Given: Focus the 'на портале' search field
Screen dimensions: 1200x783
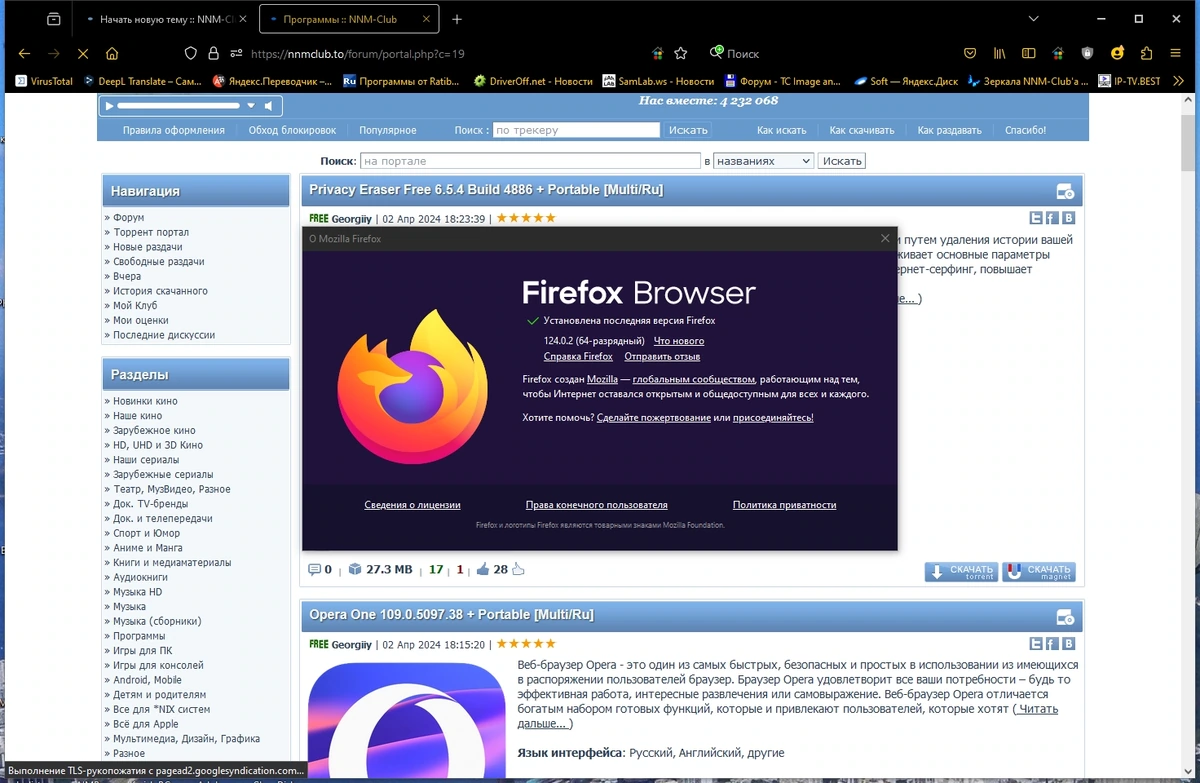Looking at the screenshot, I should pyautogui.click(x=530, y=160).
